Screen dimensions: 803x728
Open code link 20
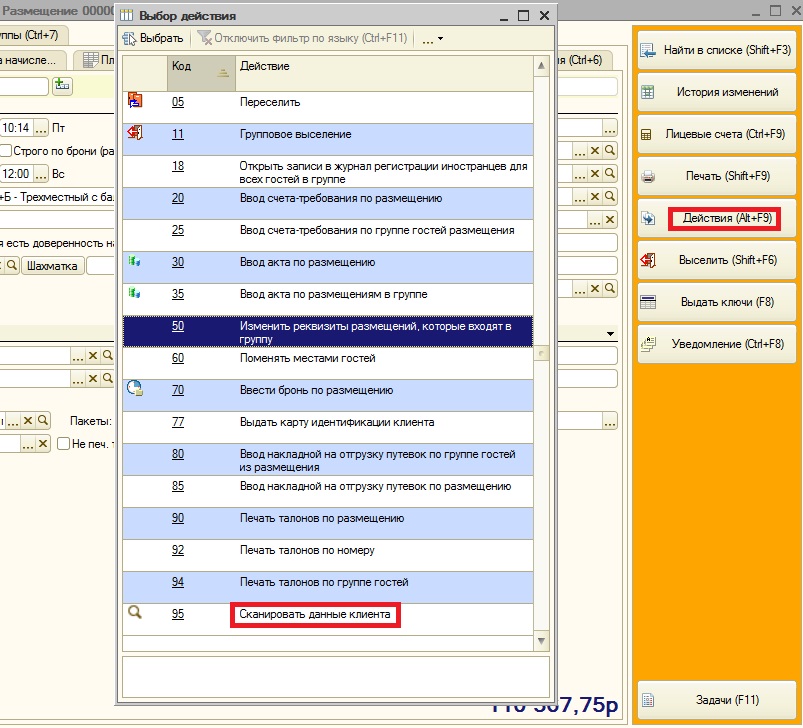(x=178, y=198)
